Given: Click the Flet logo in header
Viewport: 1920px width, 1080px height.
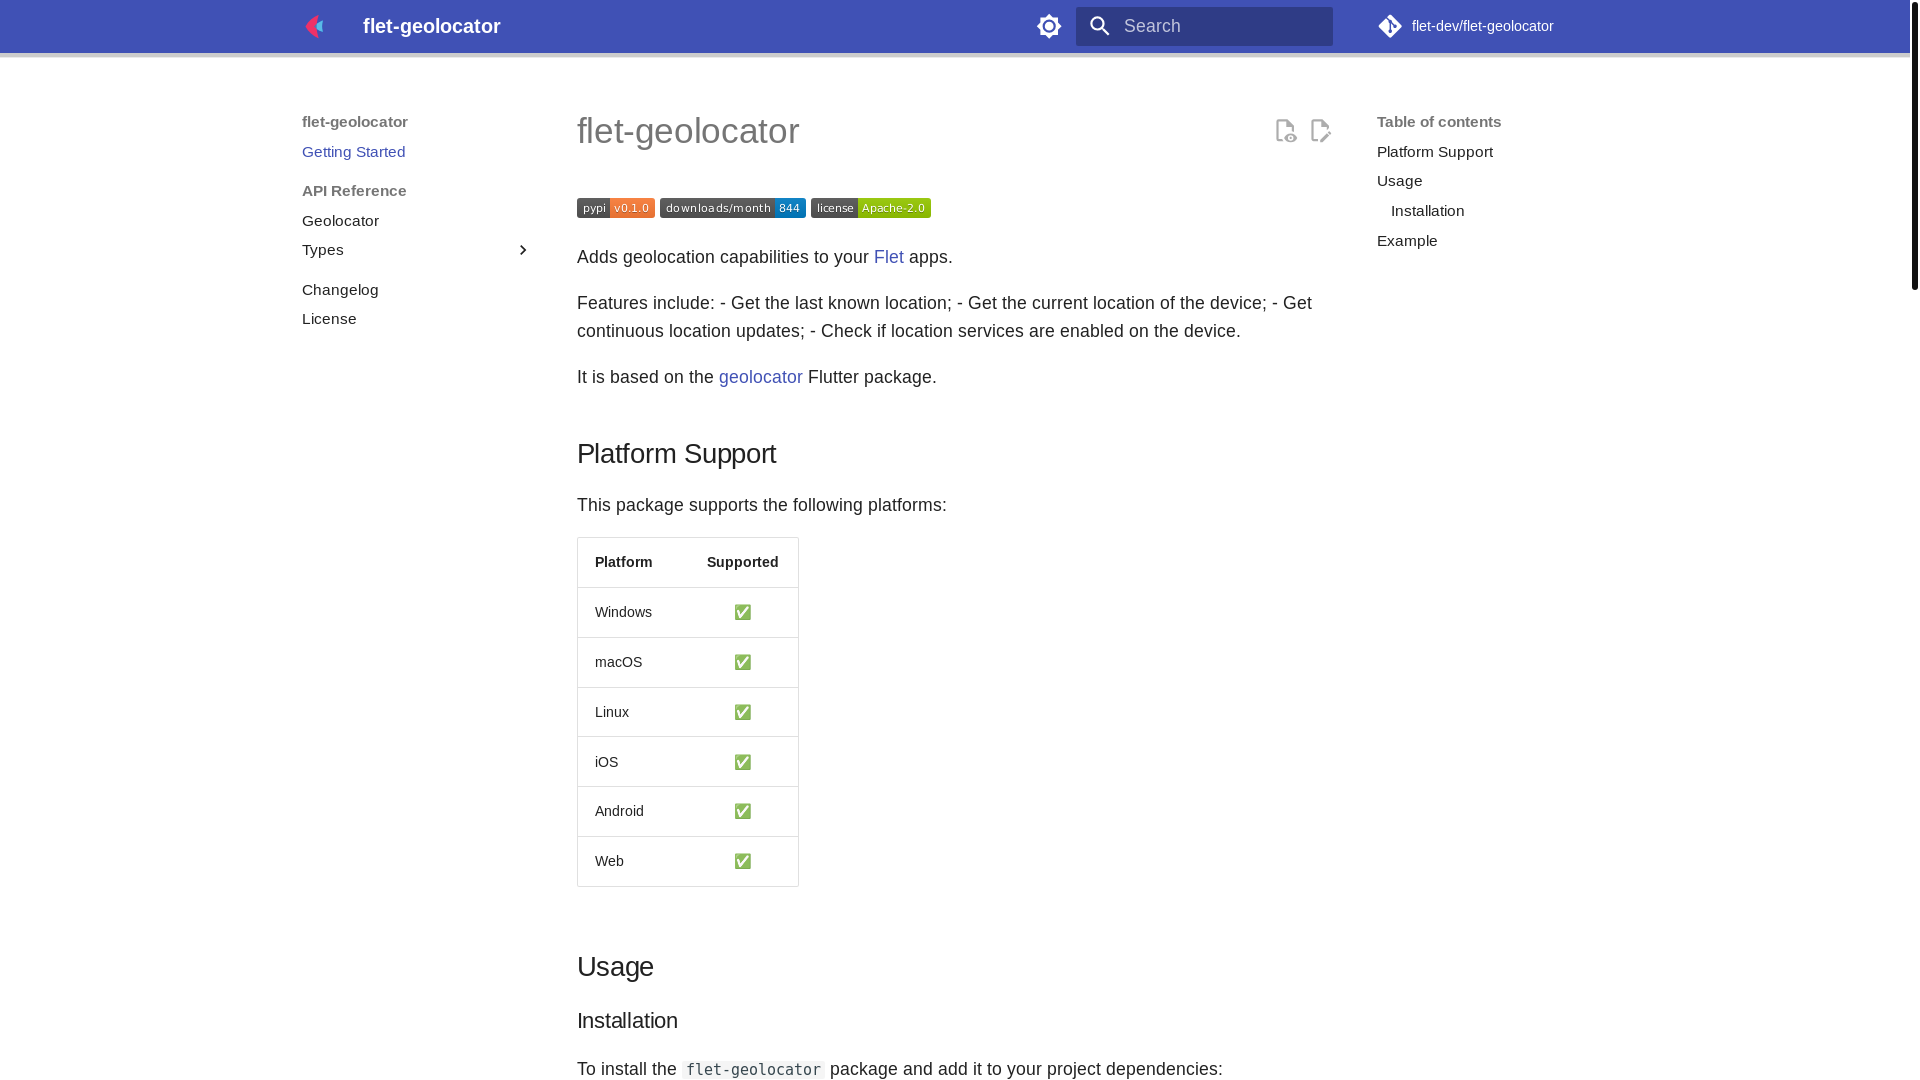Looking at the screenshot, I should 315,26.
